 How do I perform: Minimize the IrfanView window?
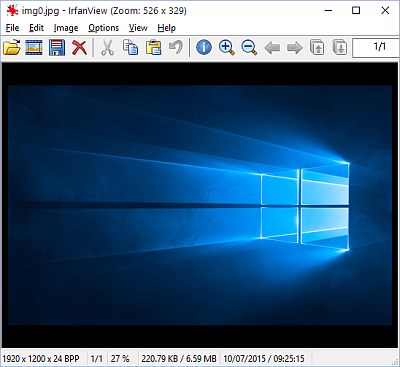[328, 10]
